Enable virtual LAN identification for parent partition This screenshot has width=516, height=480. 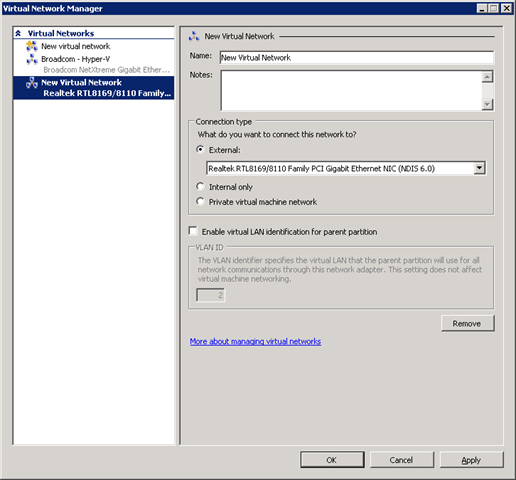193,231
